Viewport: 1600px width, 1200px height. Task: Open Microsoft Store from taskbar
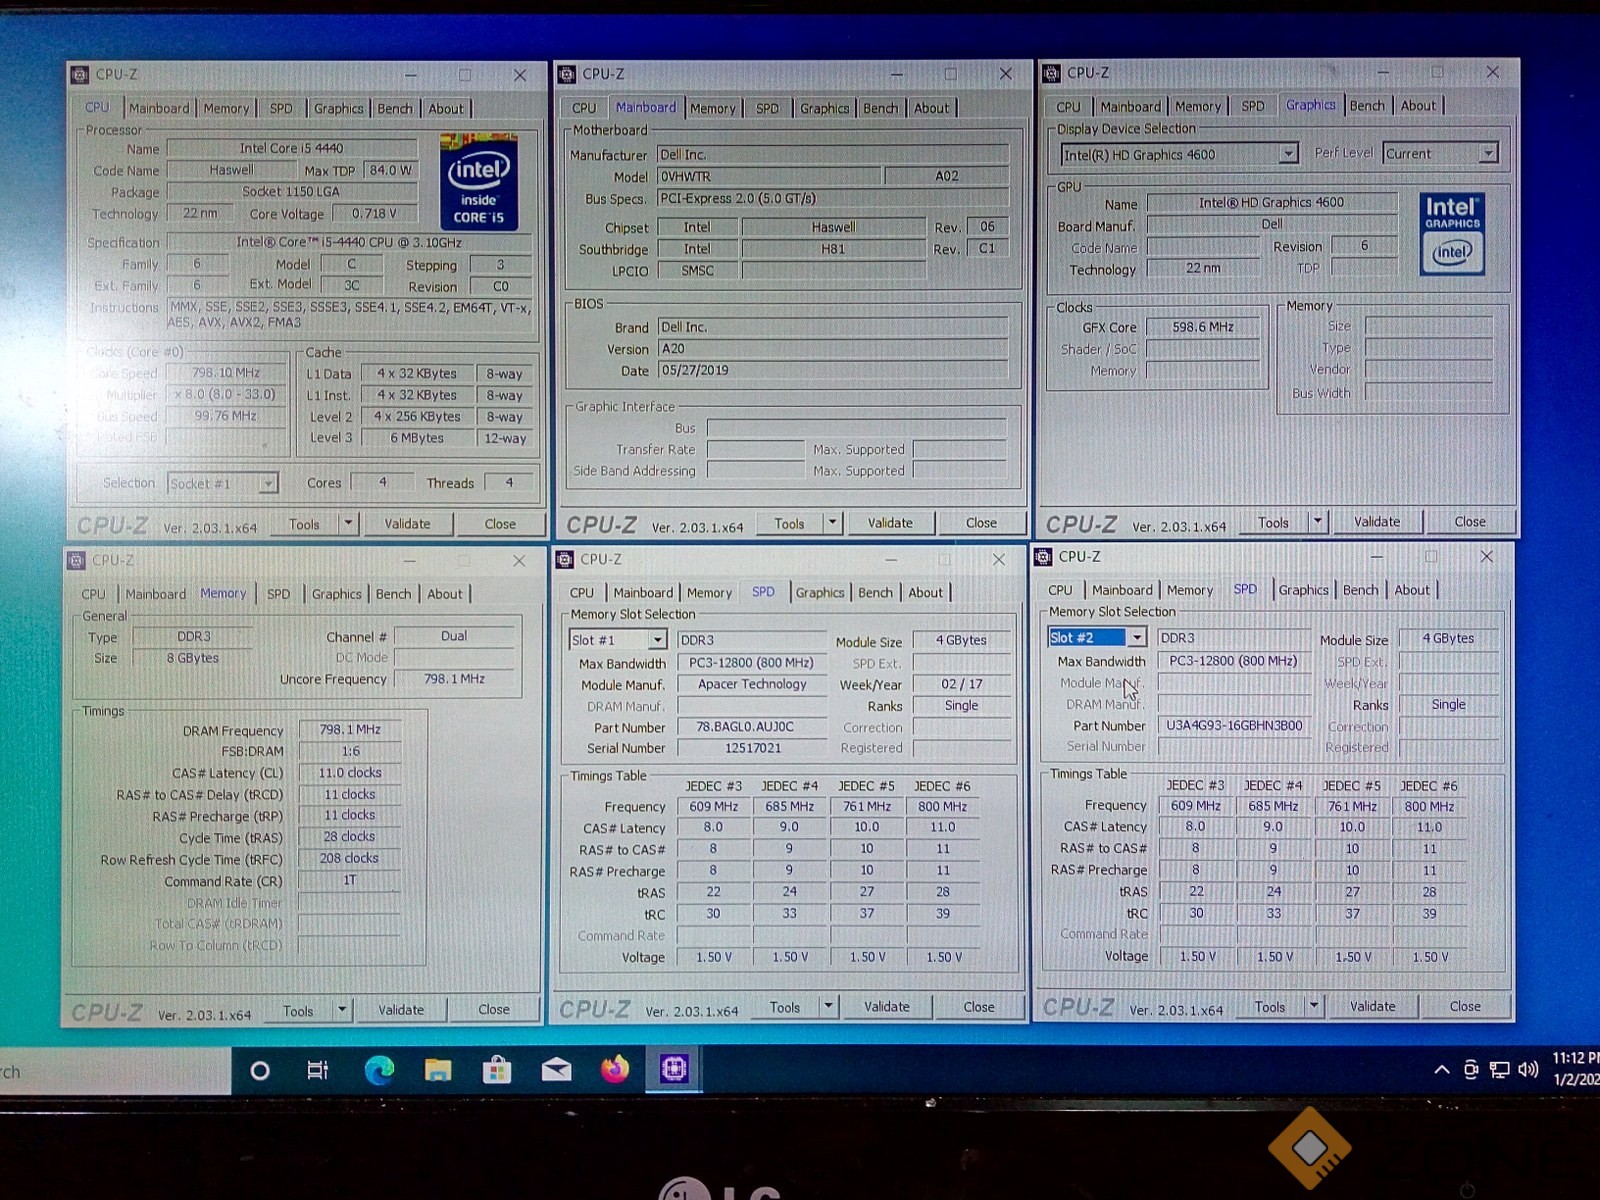tap(497, 1071)
